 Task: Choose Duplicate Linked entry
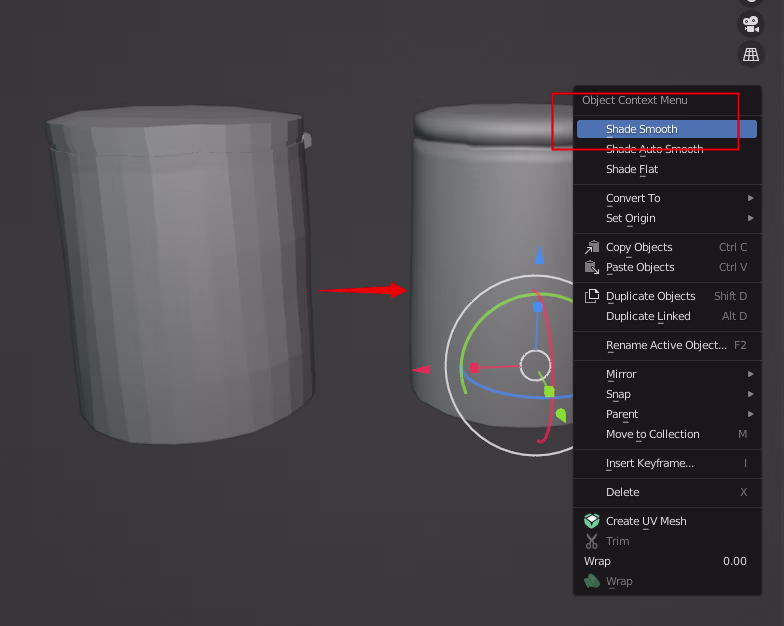coord(666,316)
